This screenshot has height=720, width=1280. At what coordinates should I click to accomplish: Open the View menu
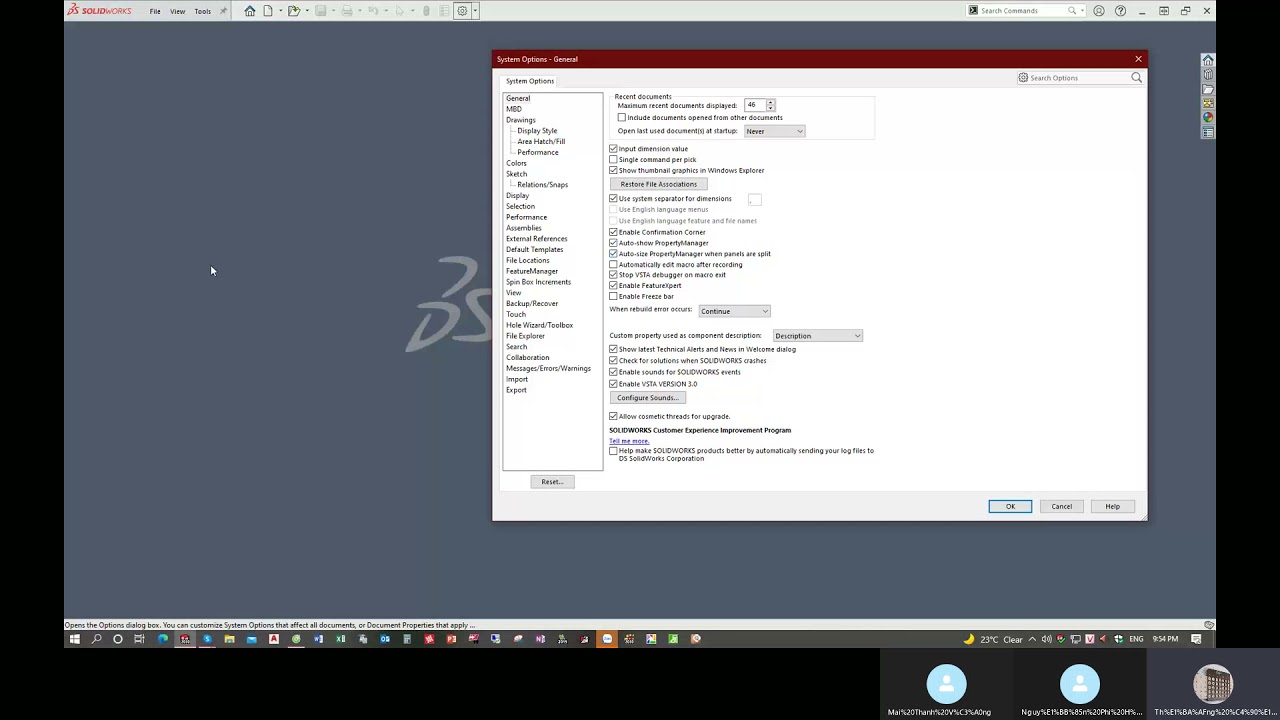tap(178, 11)
